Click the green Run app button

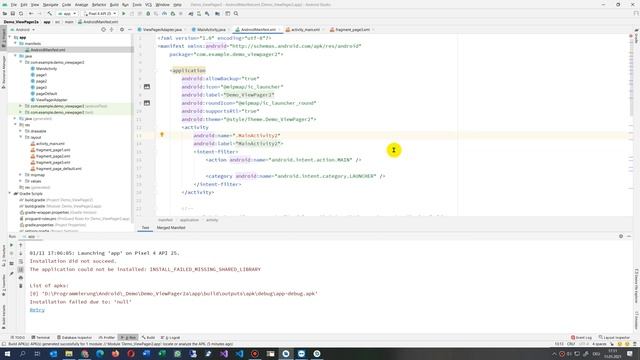click(124, 13)
